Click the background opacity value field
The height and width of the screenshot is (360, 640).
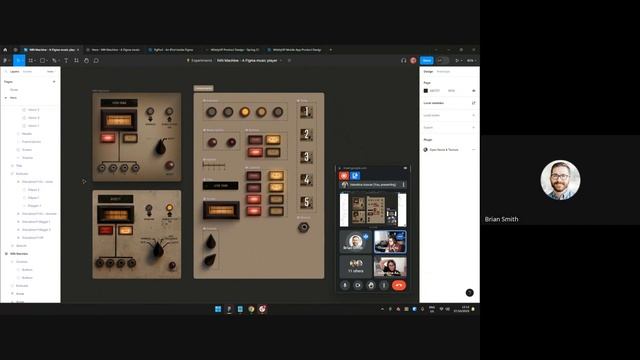click(x=451, y=91)
